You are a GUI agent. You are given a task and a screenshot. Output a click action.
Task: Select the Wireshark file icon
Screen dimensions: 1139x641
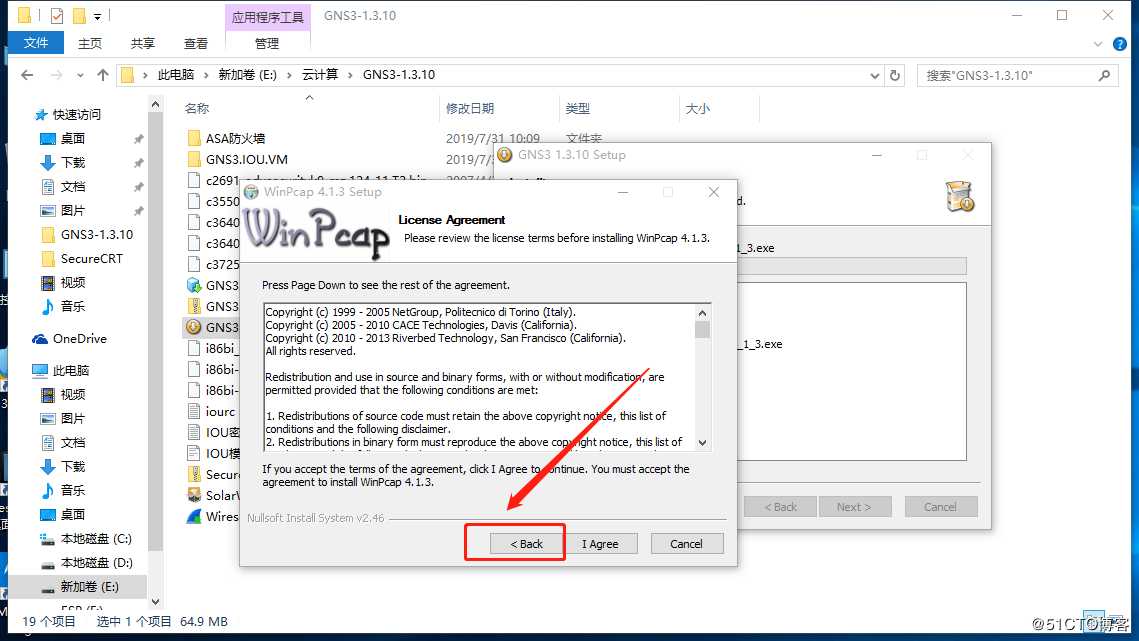(194, 517)
